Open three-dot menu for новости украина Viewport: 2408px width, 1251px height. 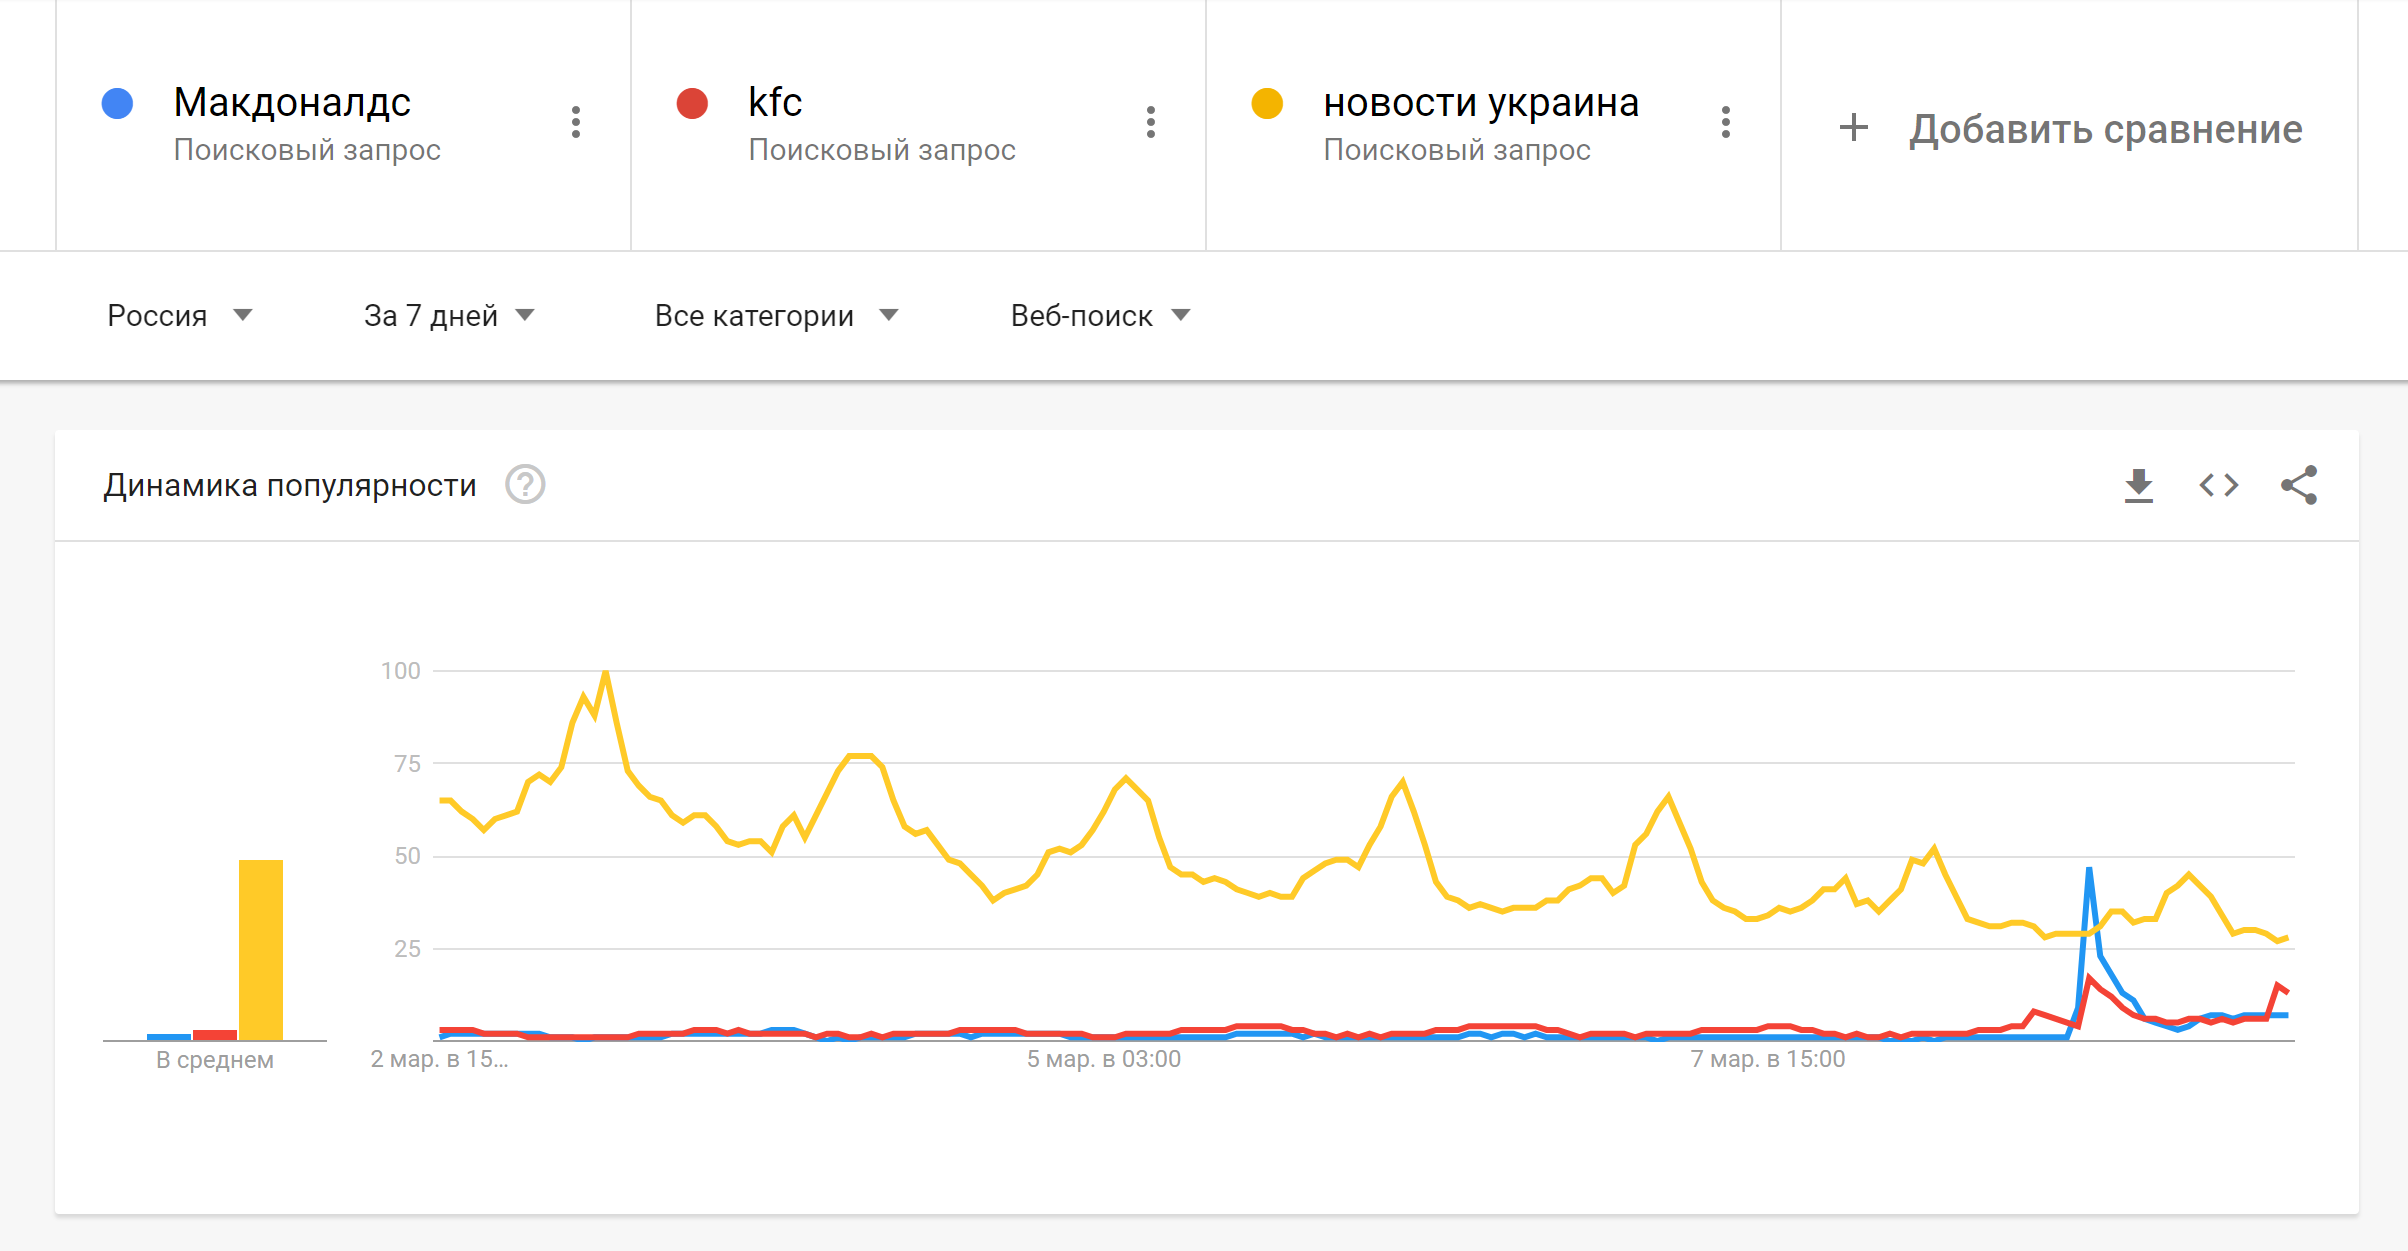coord(1726,122)
